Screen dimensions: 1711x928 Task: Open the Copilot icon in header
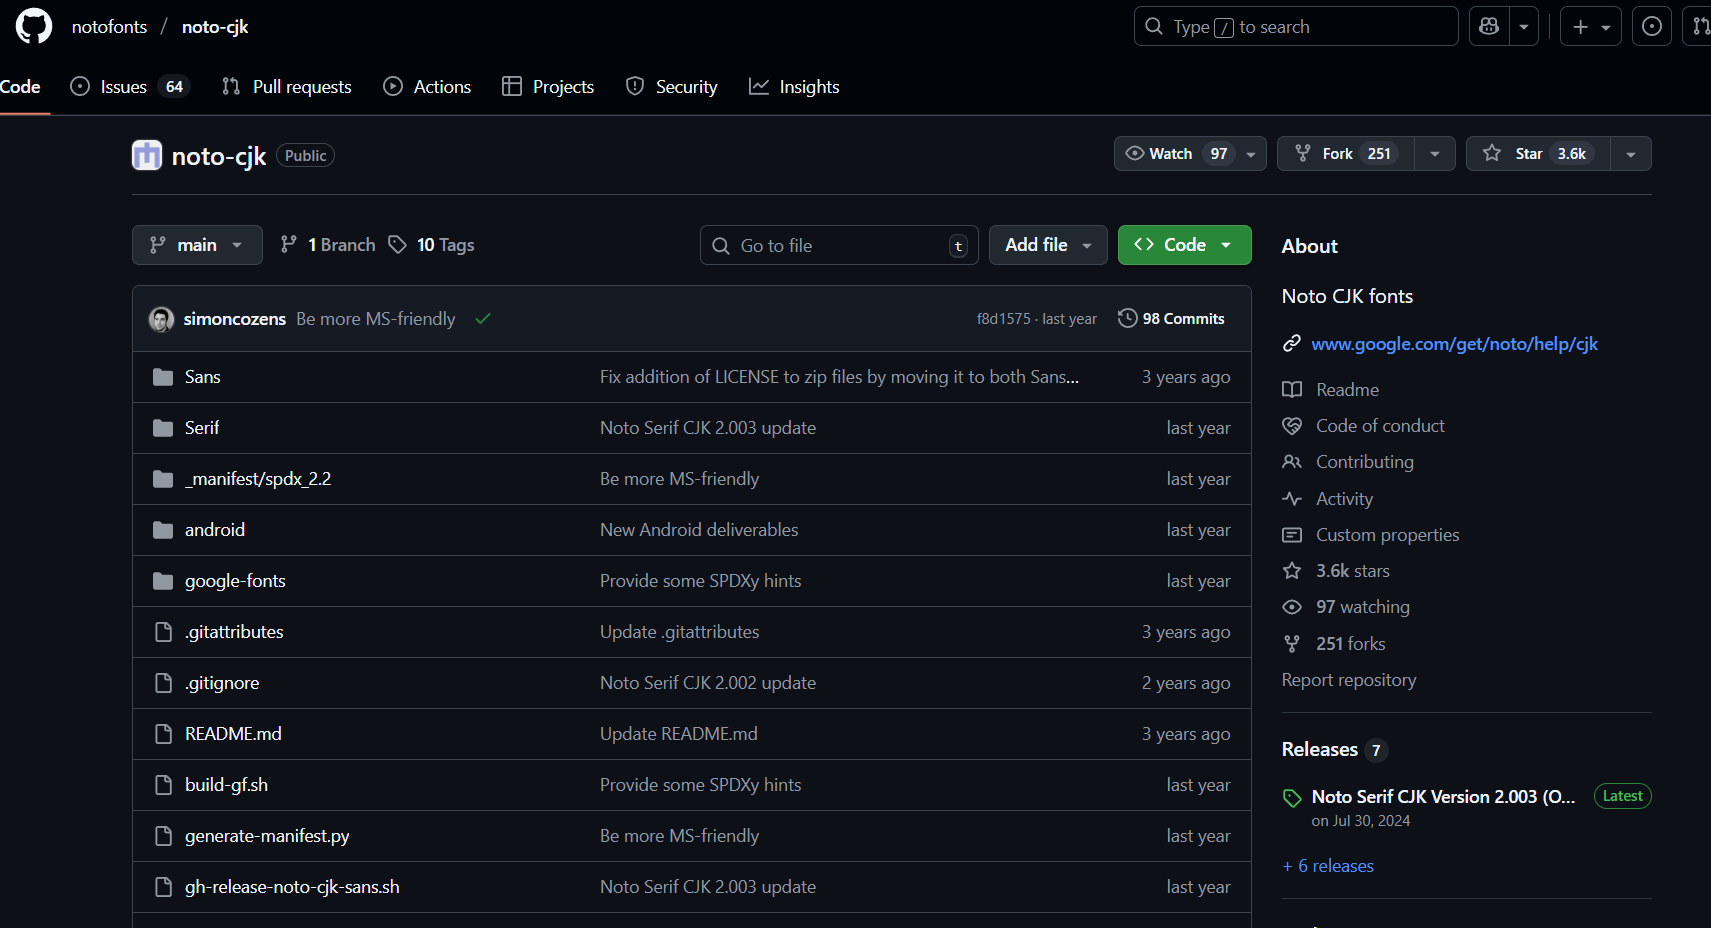(1489, 27)
